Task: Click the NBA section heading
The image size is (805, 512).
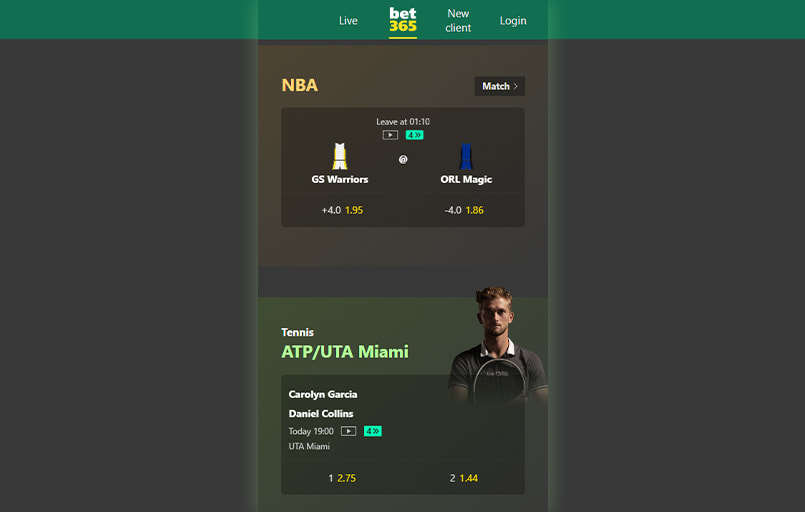Action: [300, 85]
